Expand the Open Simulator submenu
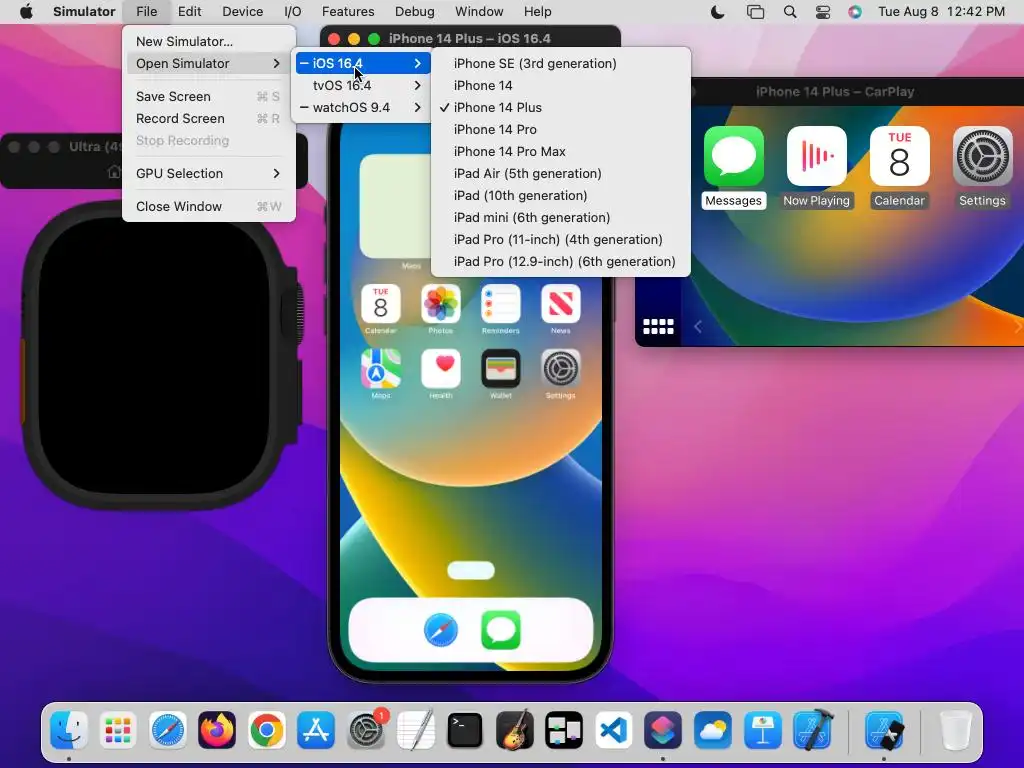The width and height of the screenshot is (1024, 768). coord(209,63)
